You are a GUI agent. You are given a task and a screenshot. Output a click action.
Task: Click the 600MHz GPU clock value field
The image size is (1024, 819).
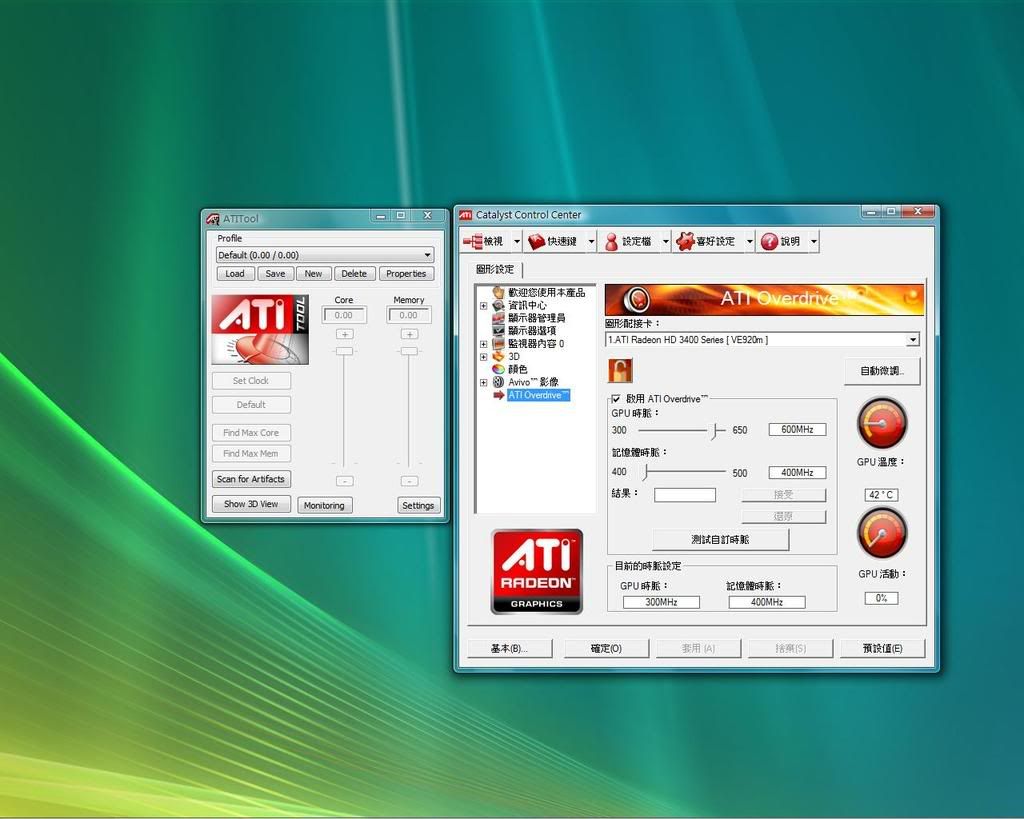click(797, 430)
